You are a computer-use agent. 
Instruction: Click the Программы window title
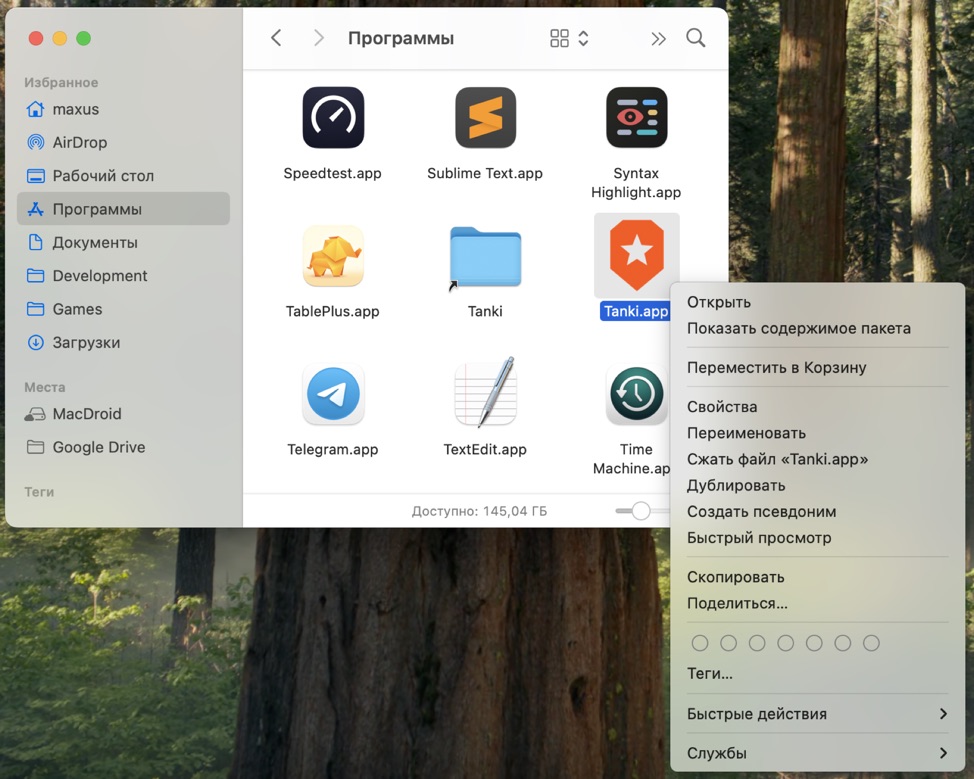(x=401, y=39)
